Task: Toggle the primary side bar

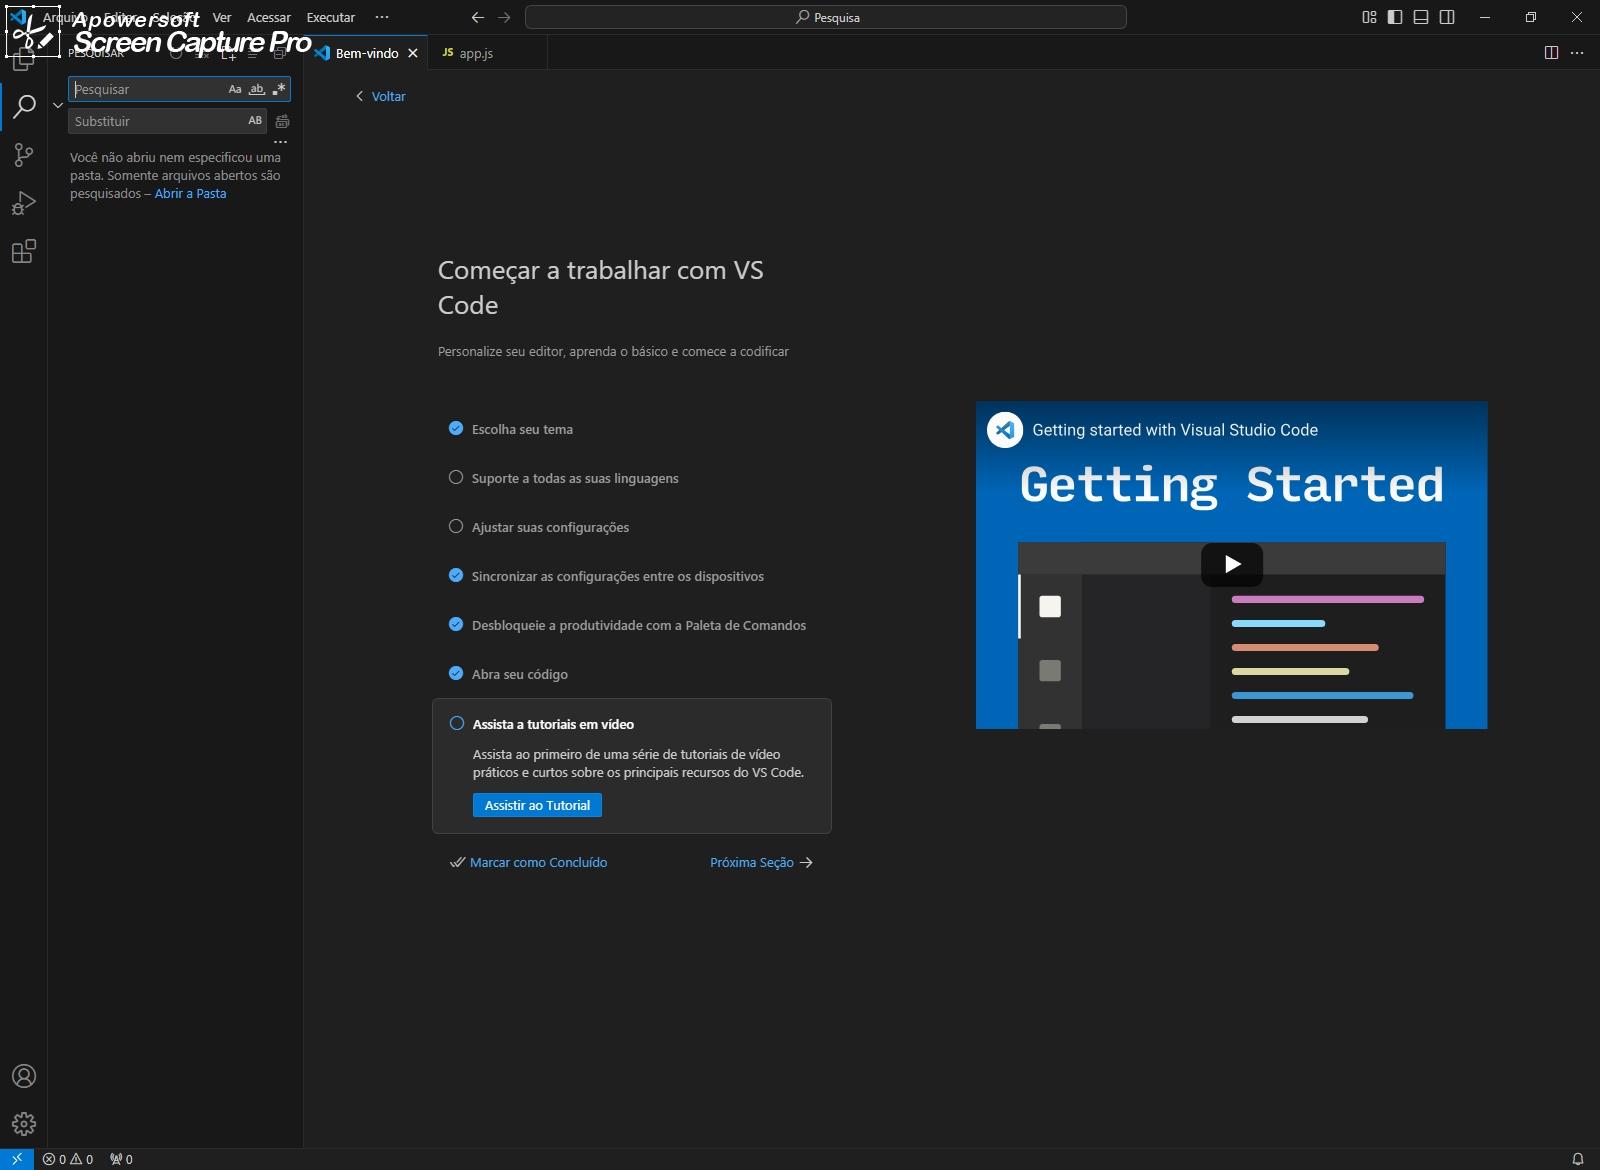Action: point(1395,17)
